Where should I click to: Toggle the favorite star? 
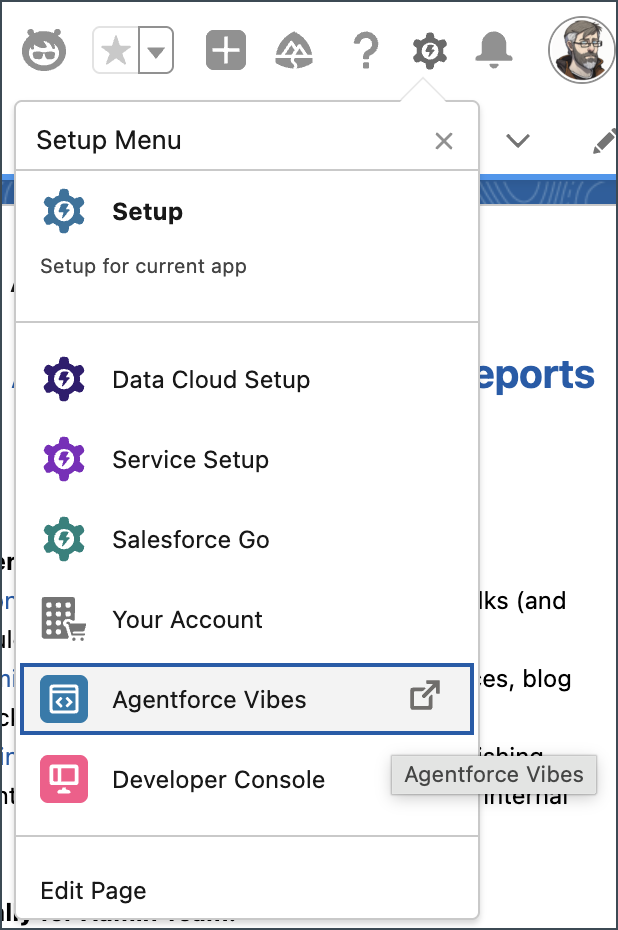click(114, 50)
